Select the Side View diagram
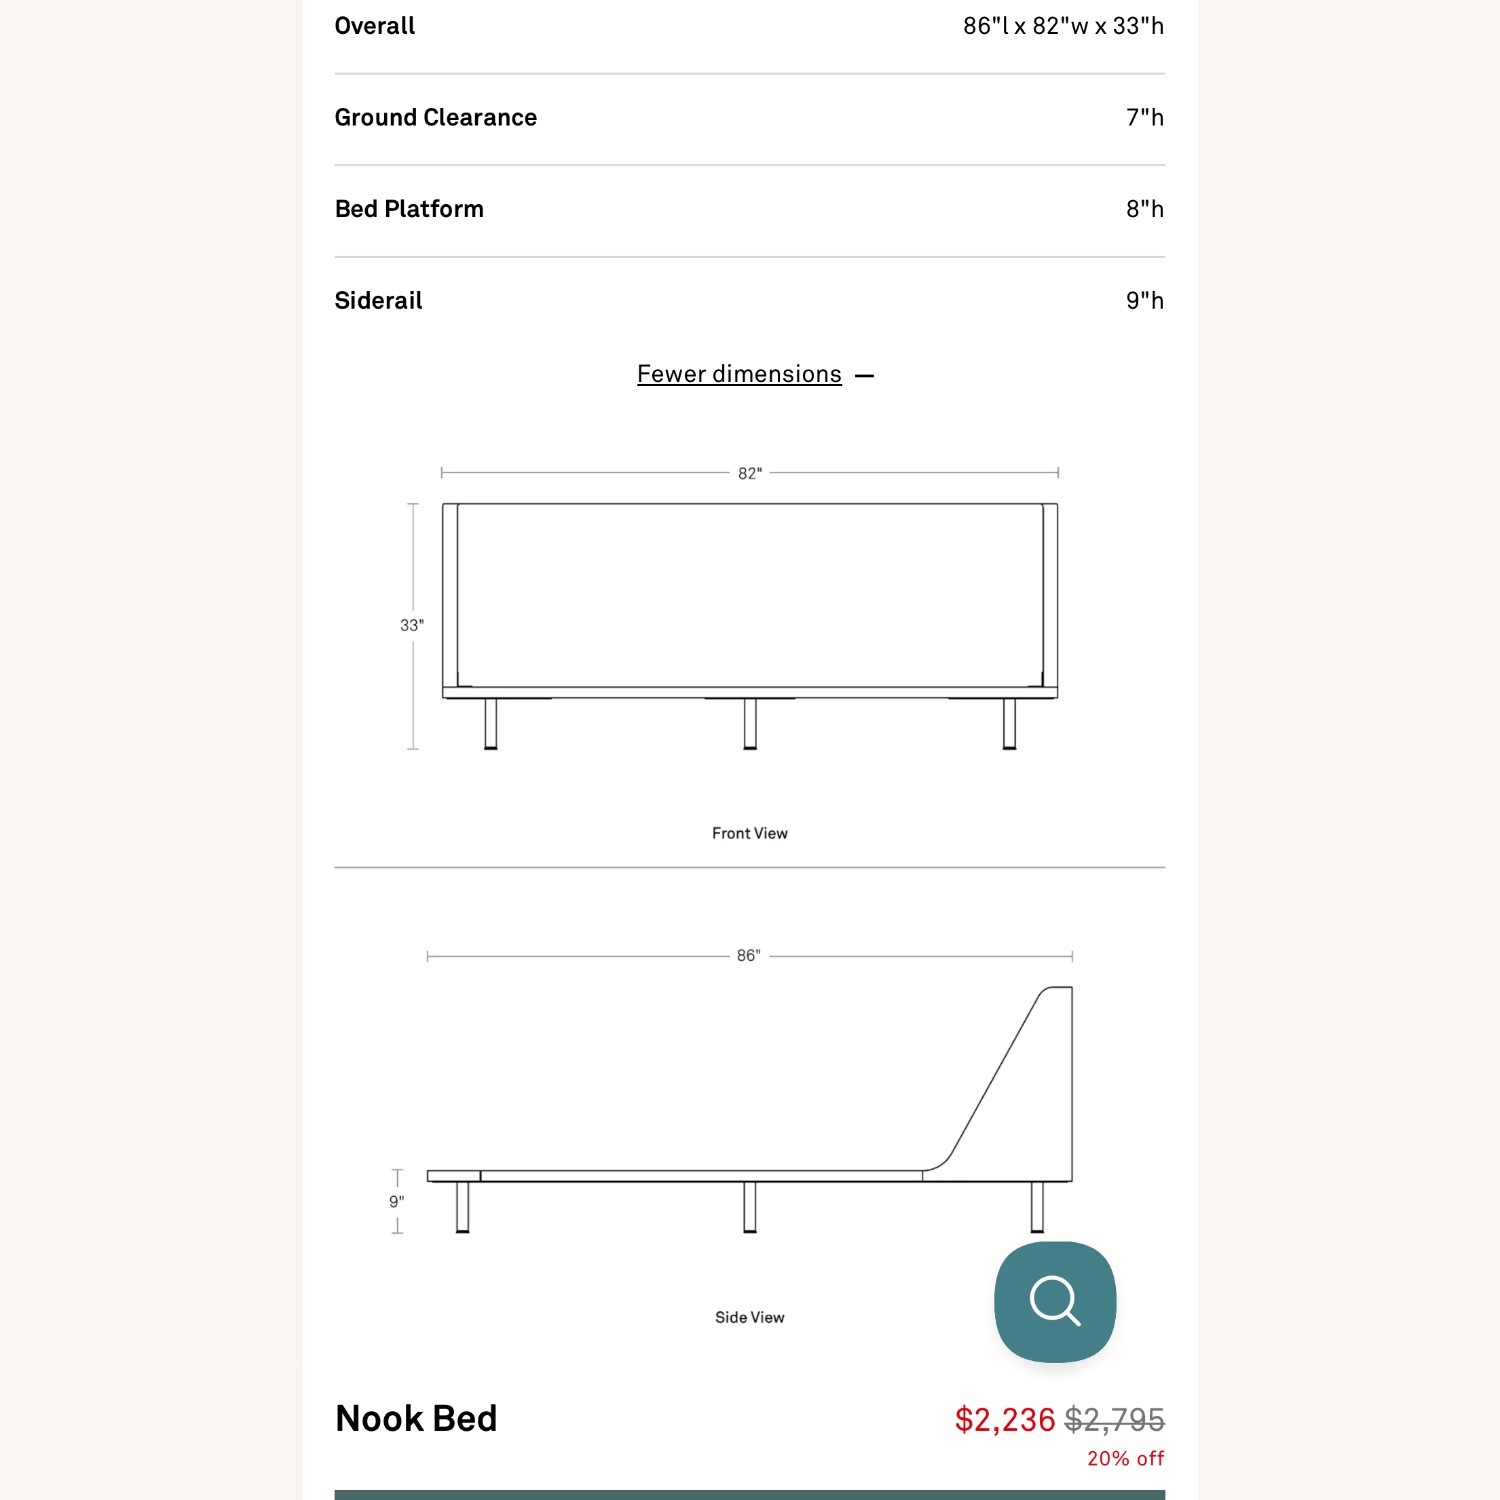The height and width of the screenshot is (1500, 1500). (x=748, y=1100)
